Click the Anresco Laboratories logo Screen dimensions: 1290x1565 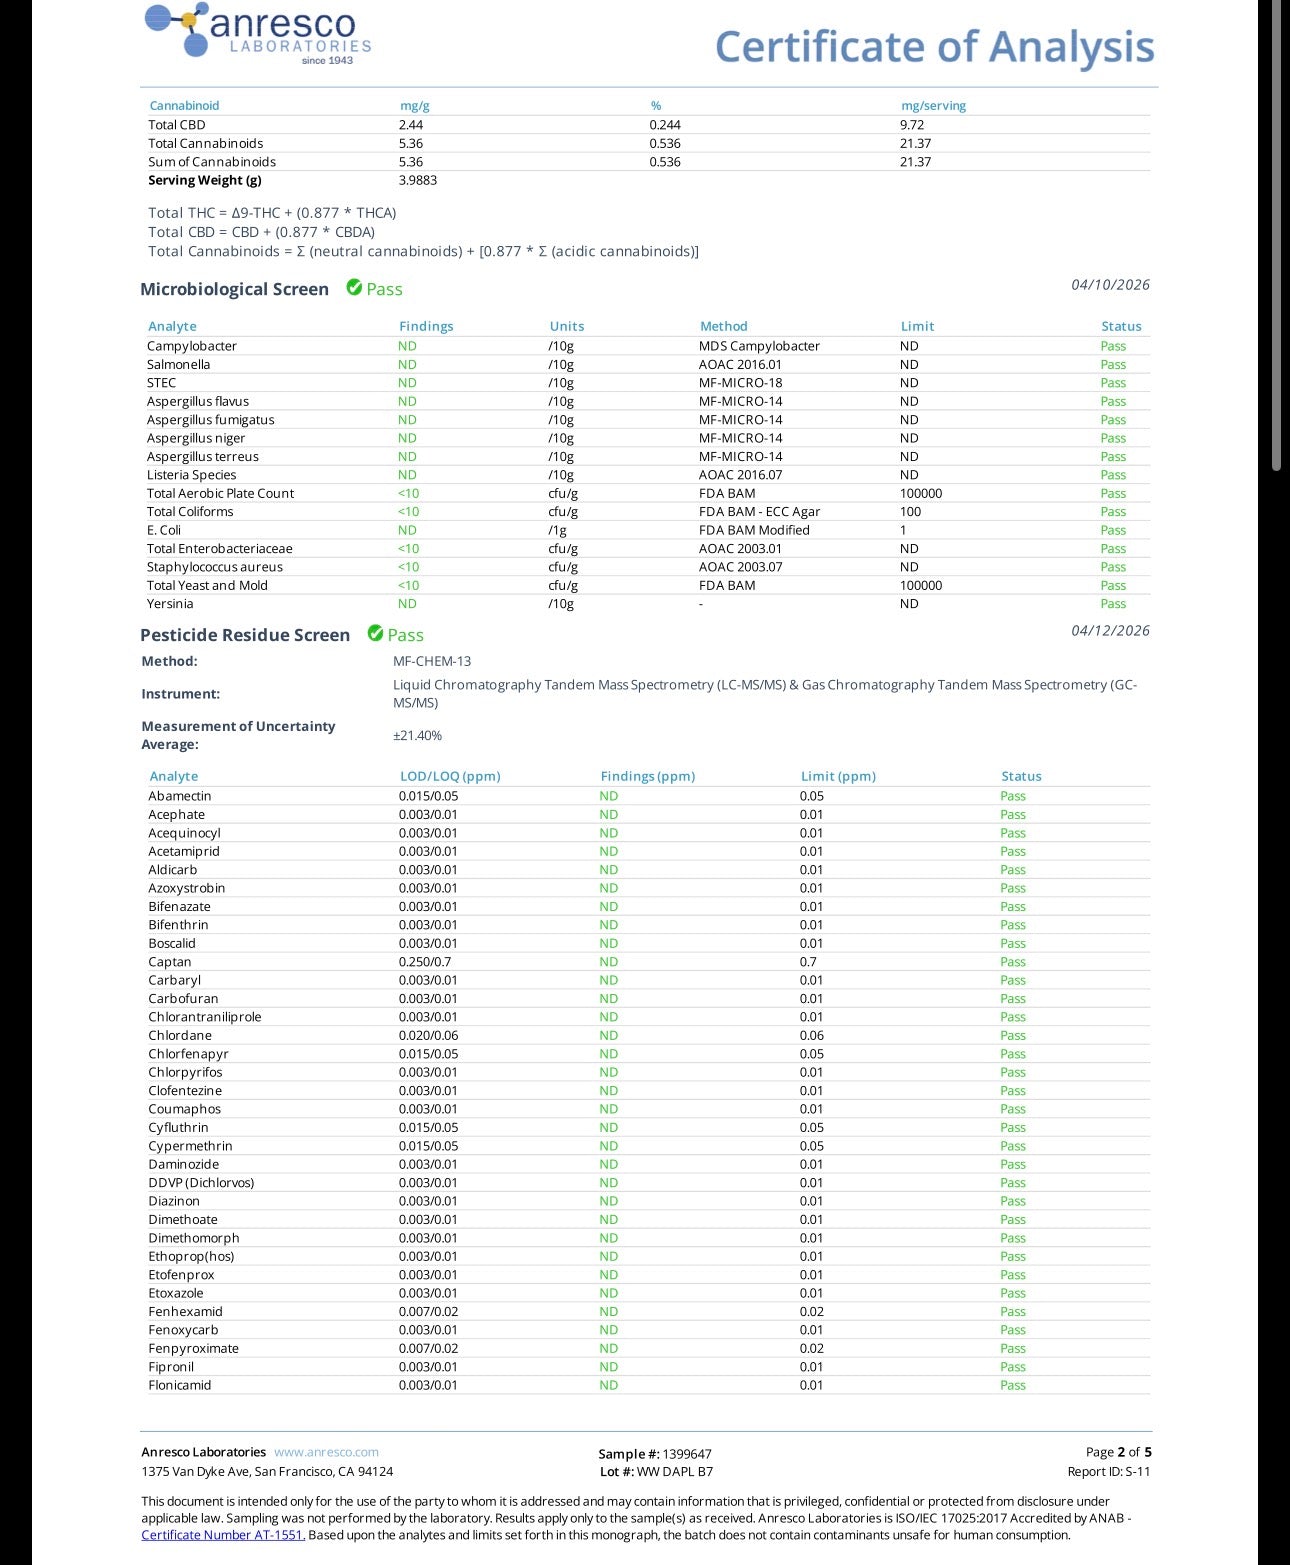click(x=258, y=34)
